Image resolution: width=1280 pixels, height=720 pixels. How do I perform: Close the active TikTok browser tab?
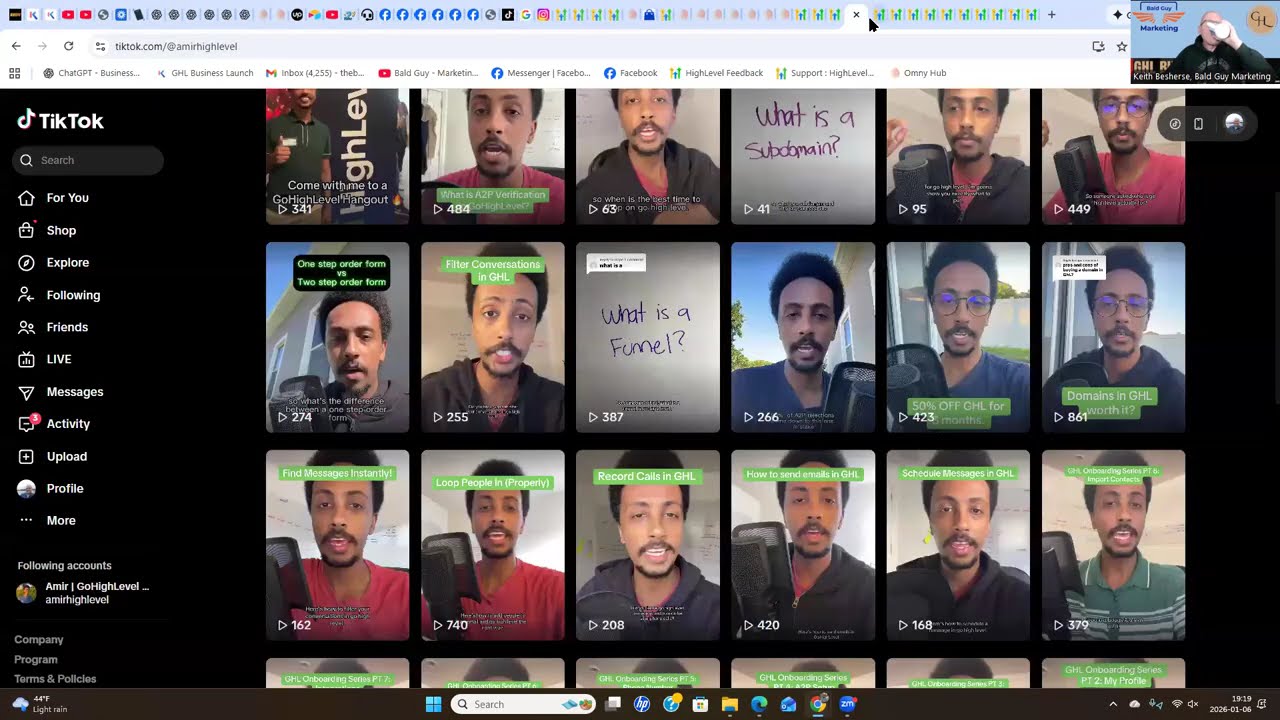856,15
